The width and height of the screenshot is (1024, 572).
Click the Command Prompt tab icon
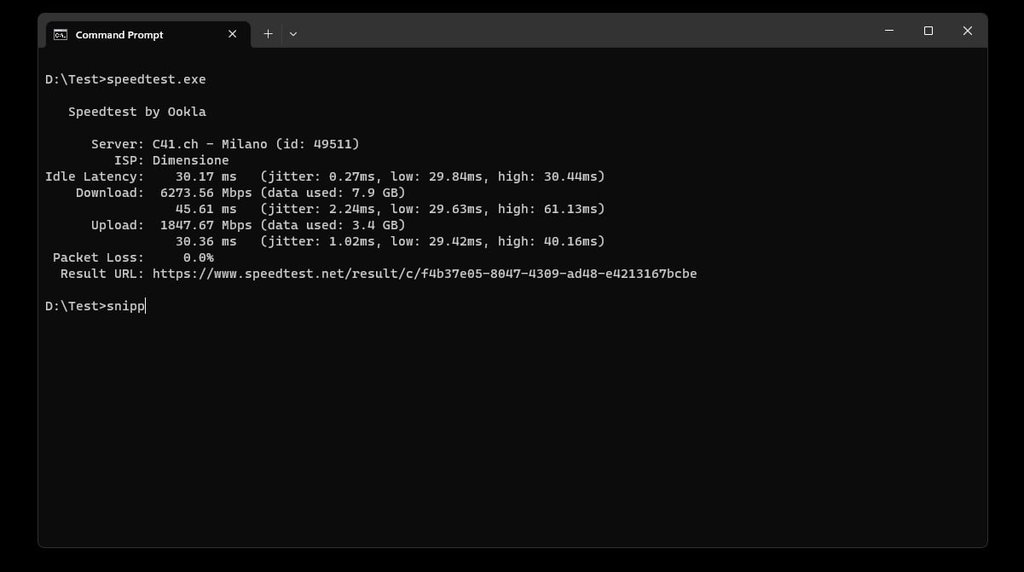61,34
